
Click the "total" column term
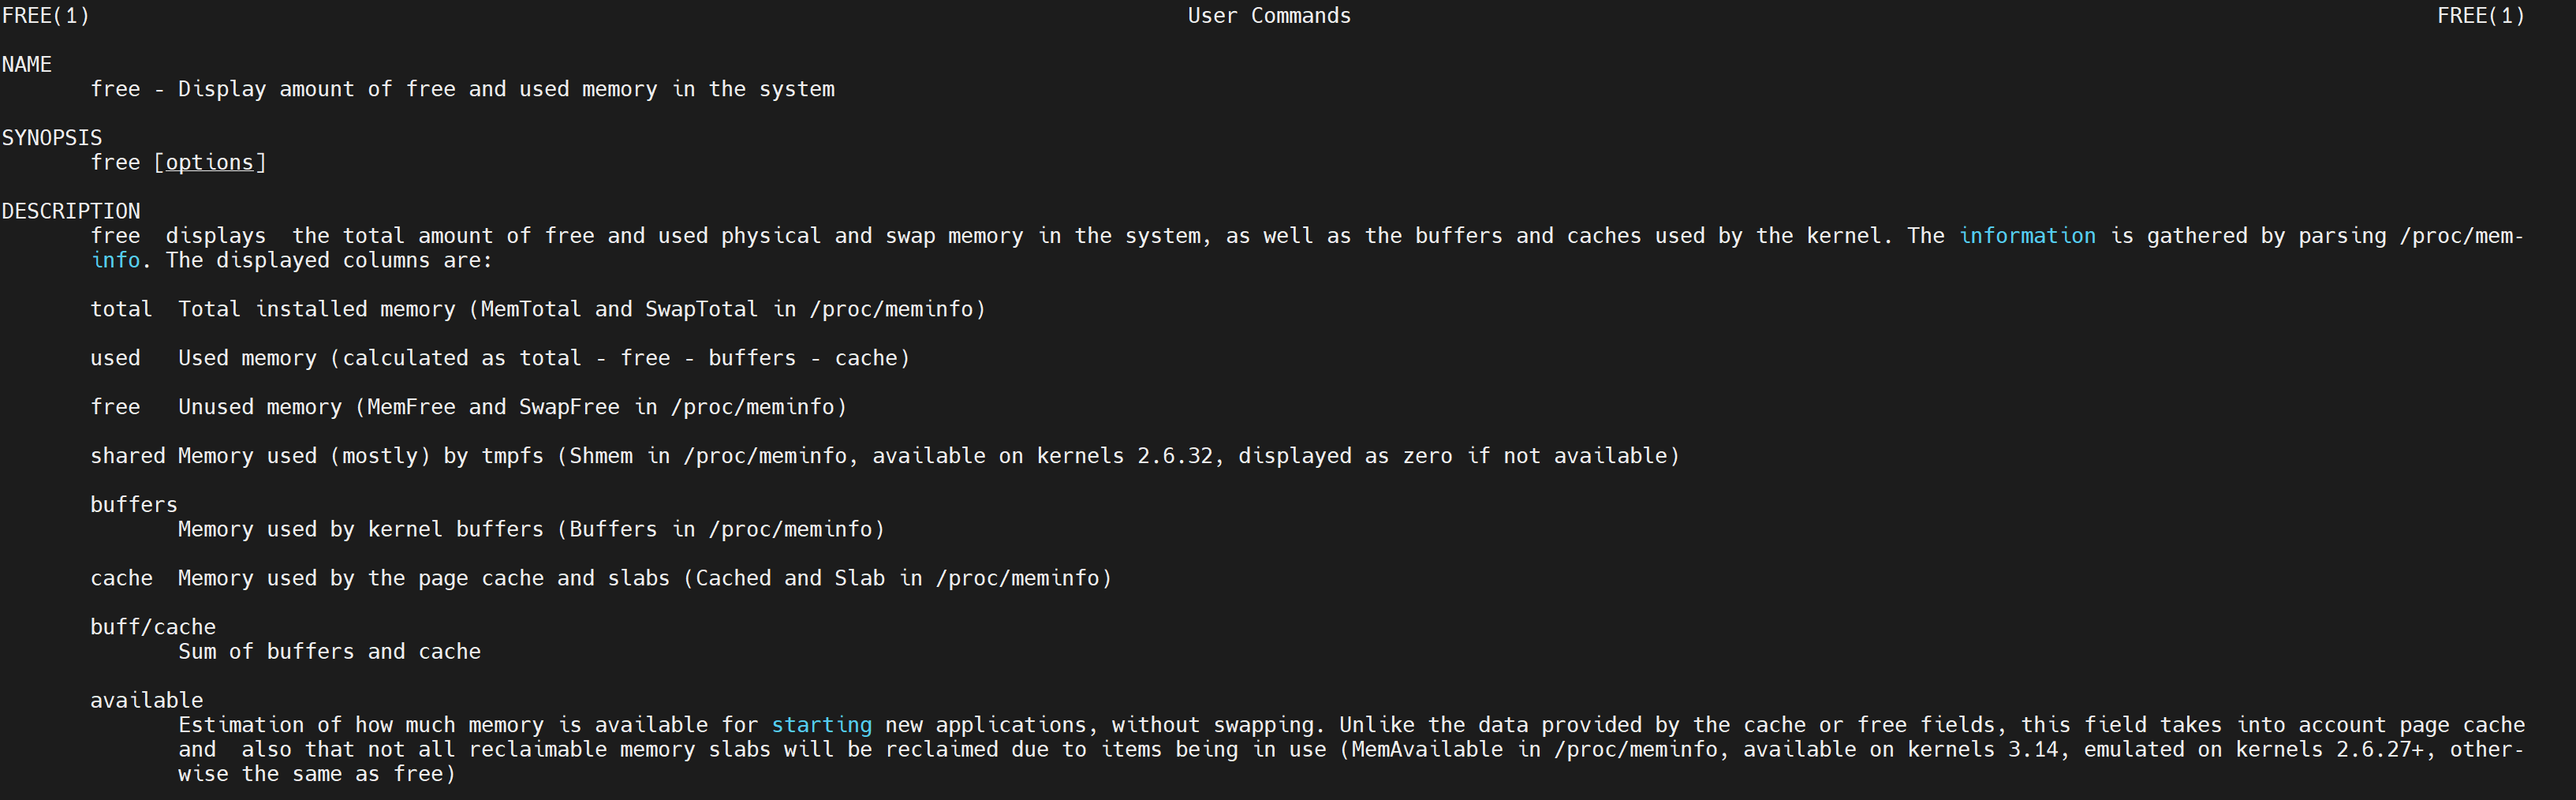pos(121,309)
